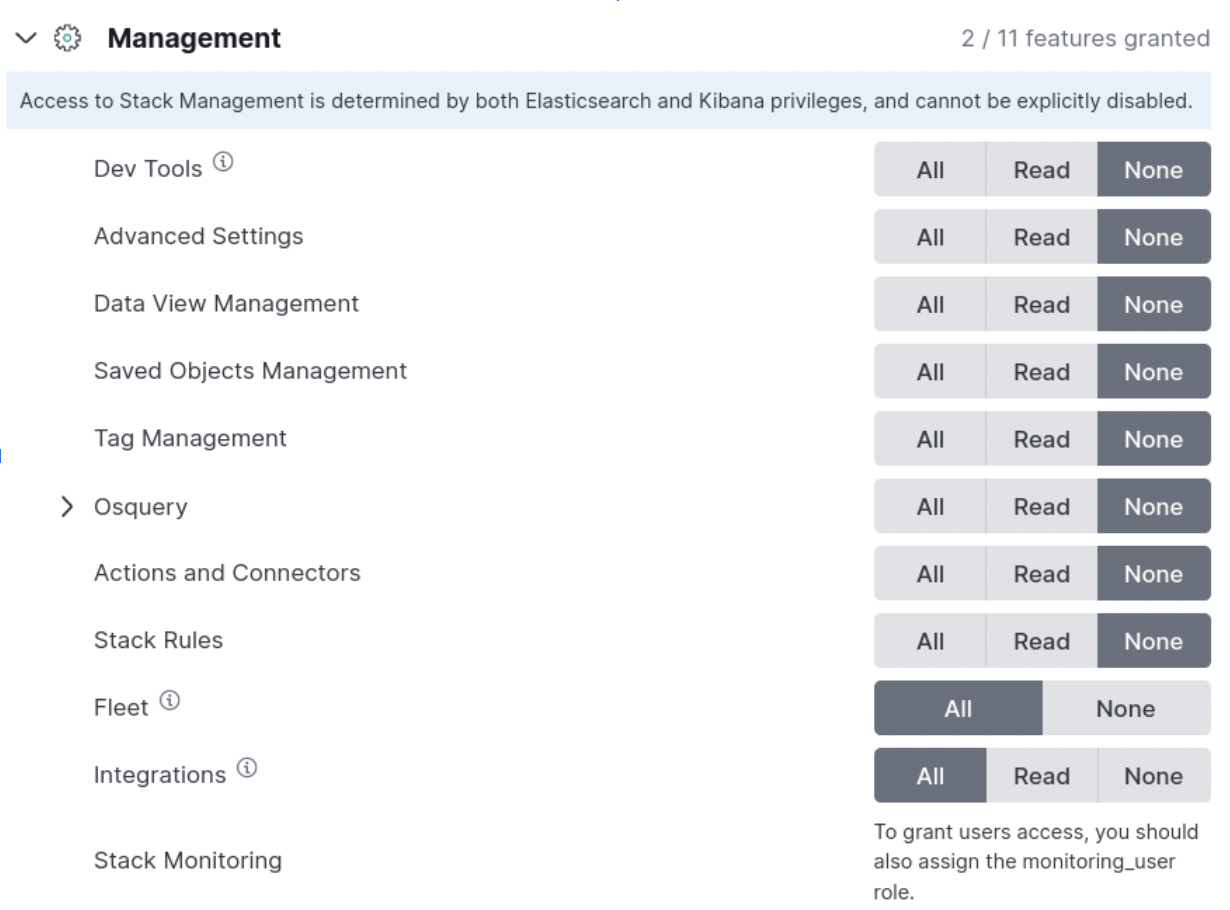The height and width of the screenshot is (910, 1230).
Task: Collapse the Management section chevron
Action: tap(27, 39)
